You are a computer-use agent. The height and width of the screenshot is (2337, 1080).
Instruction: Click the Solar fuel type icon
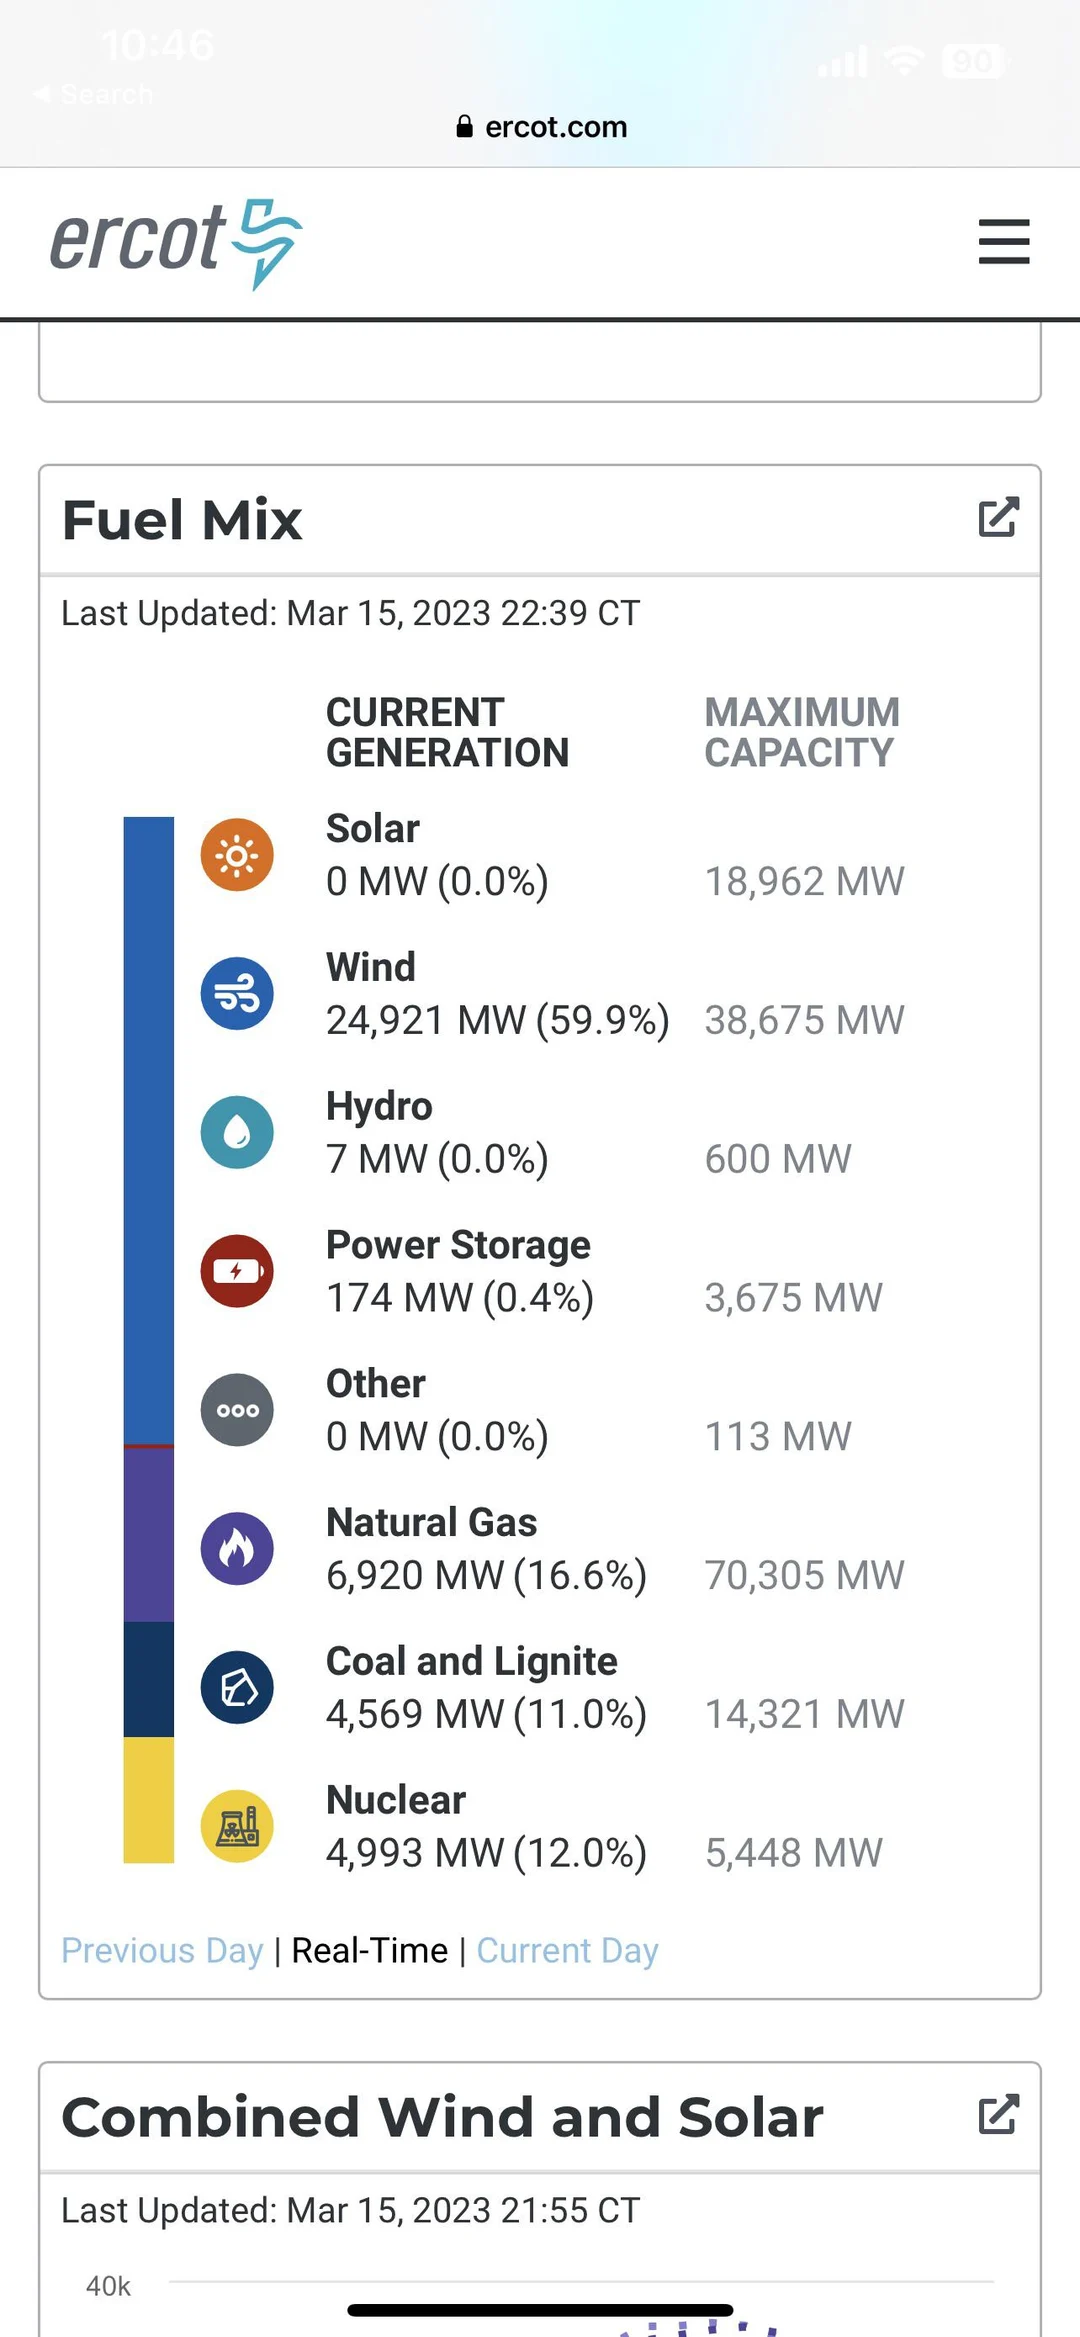click(x=237, y=855)
